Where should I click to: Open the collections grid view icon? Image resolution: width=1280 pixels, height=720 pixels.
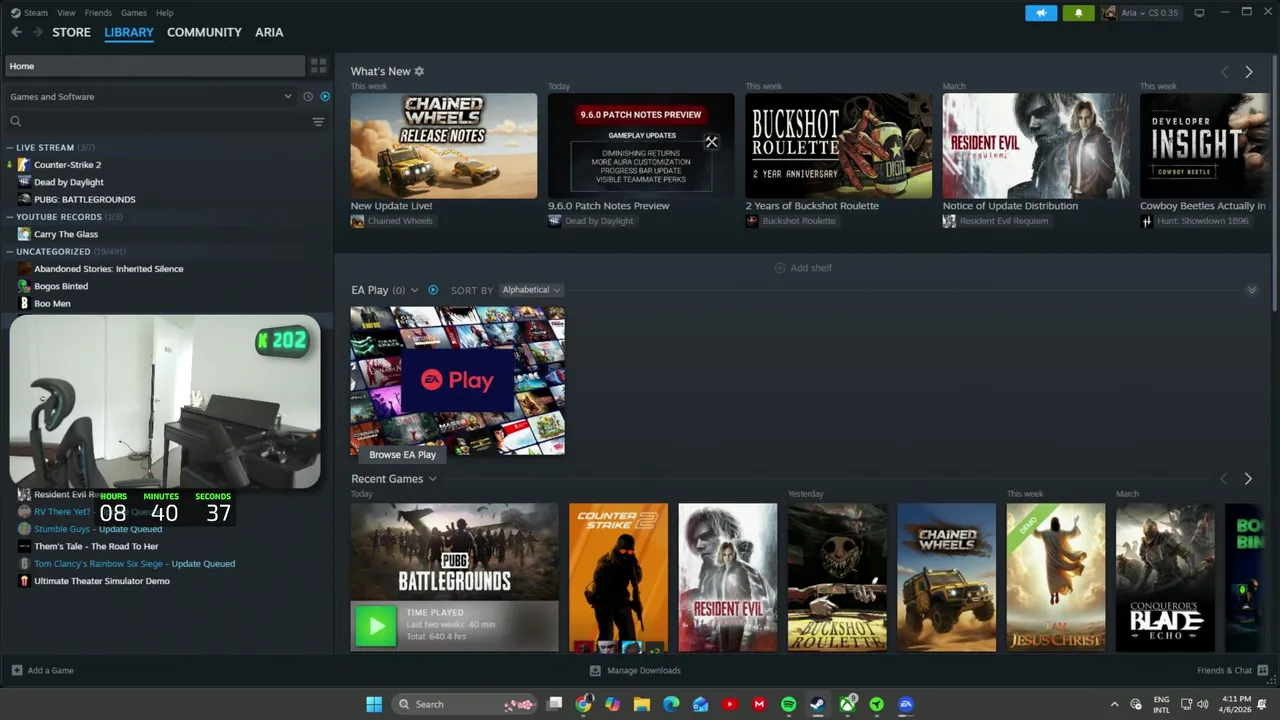point(318,66)
